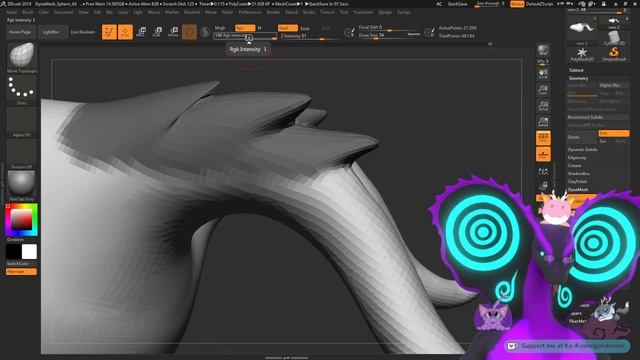Image resolution: width=640 pixels, height=360 pixels.
Task: Enable Zsub mode
Action: tap(304, 28)
